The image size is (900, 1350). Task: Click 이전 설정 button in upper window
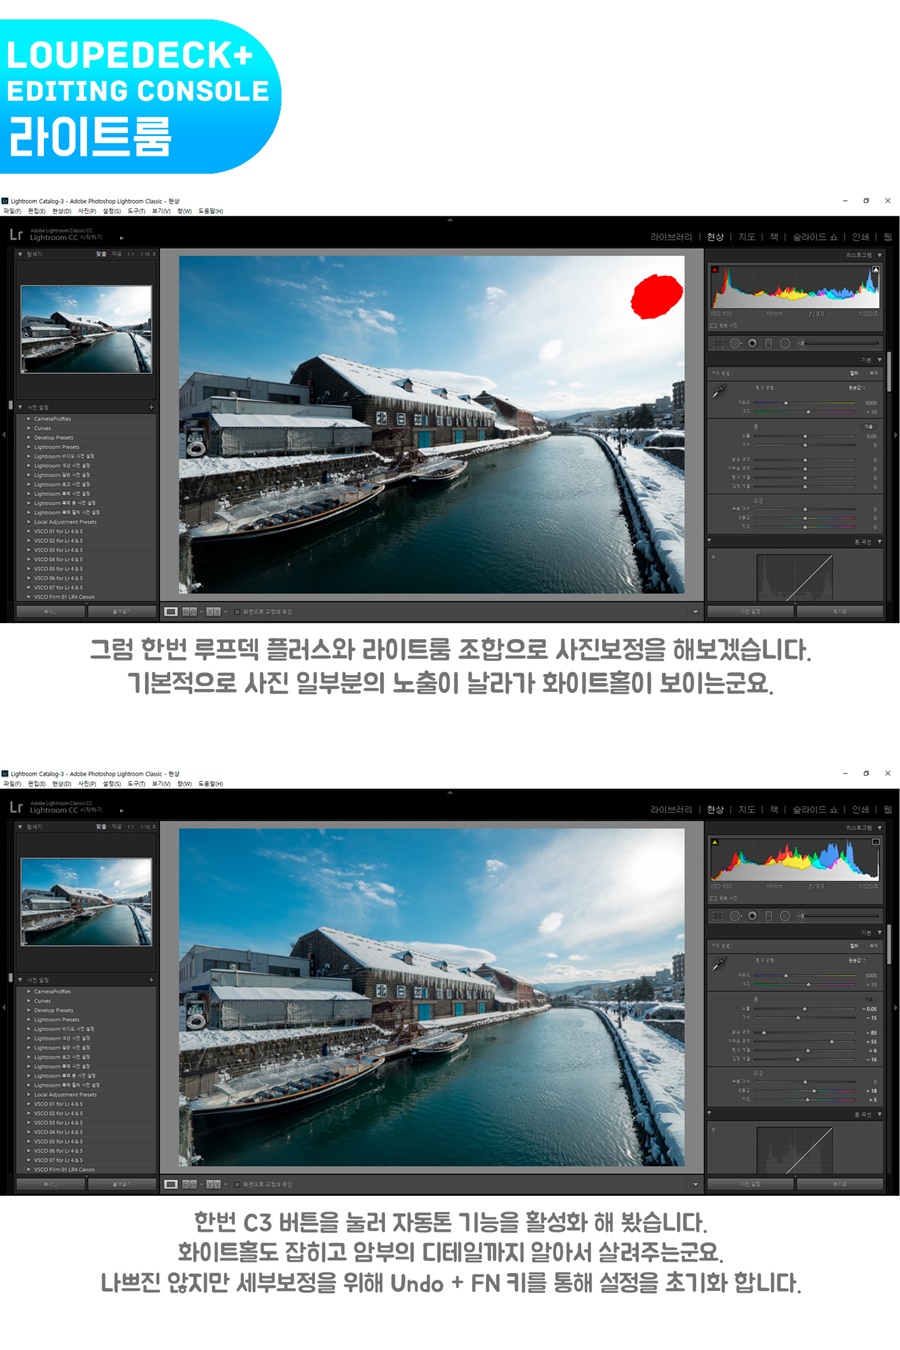pos(750,611)
